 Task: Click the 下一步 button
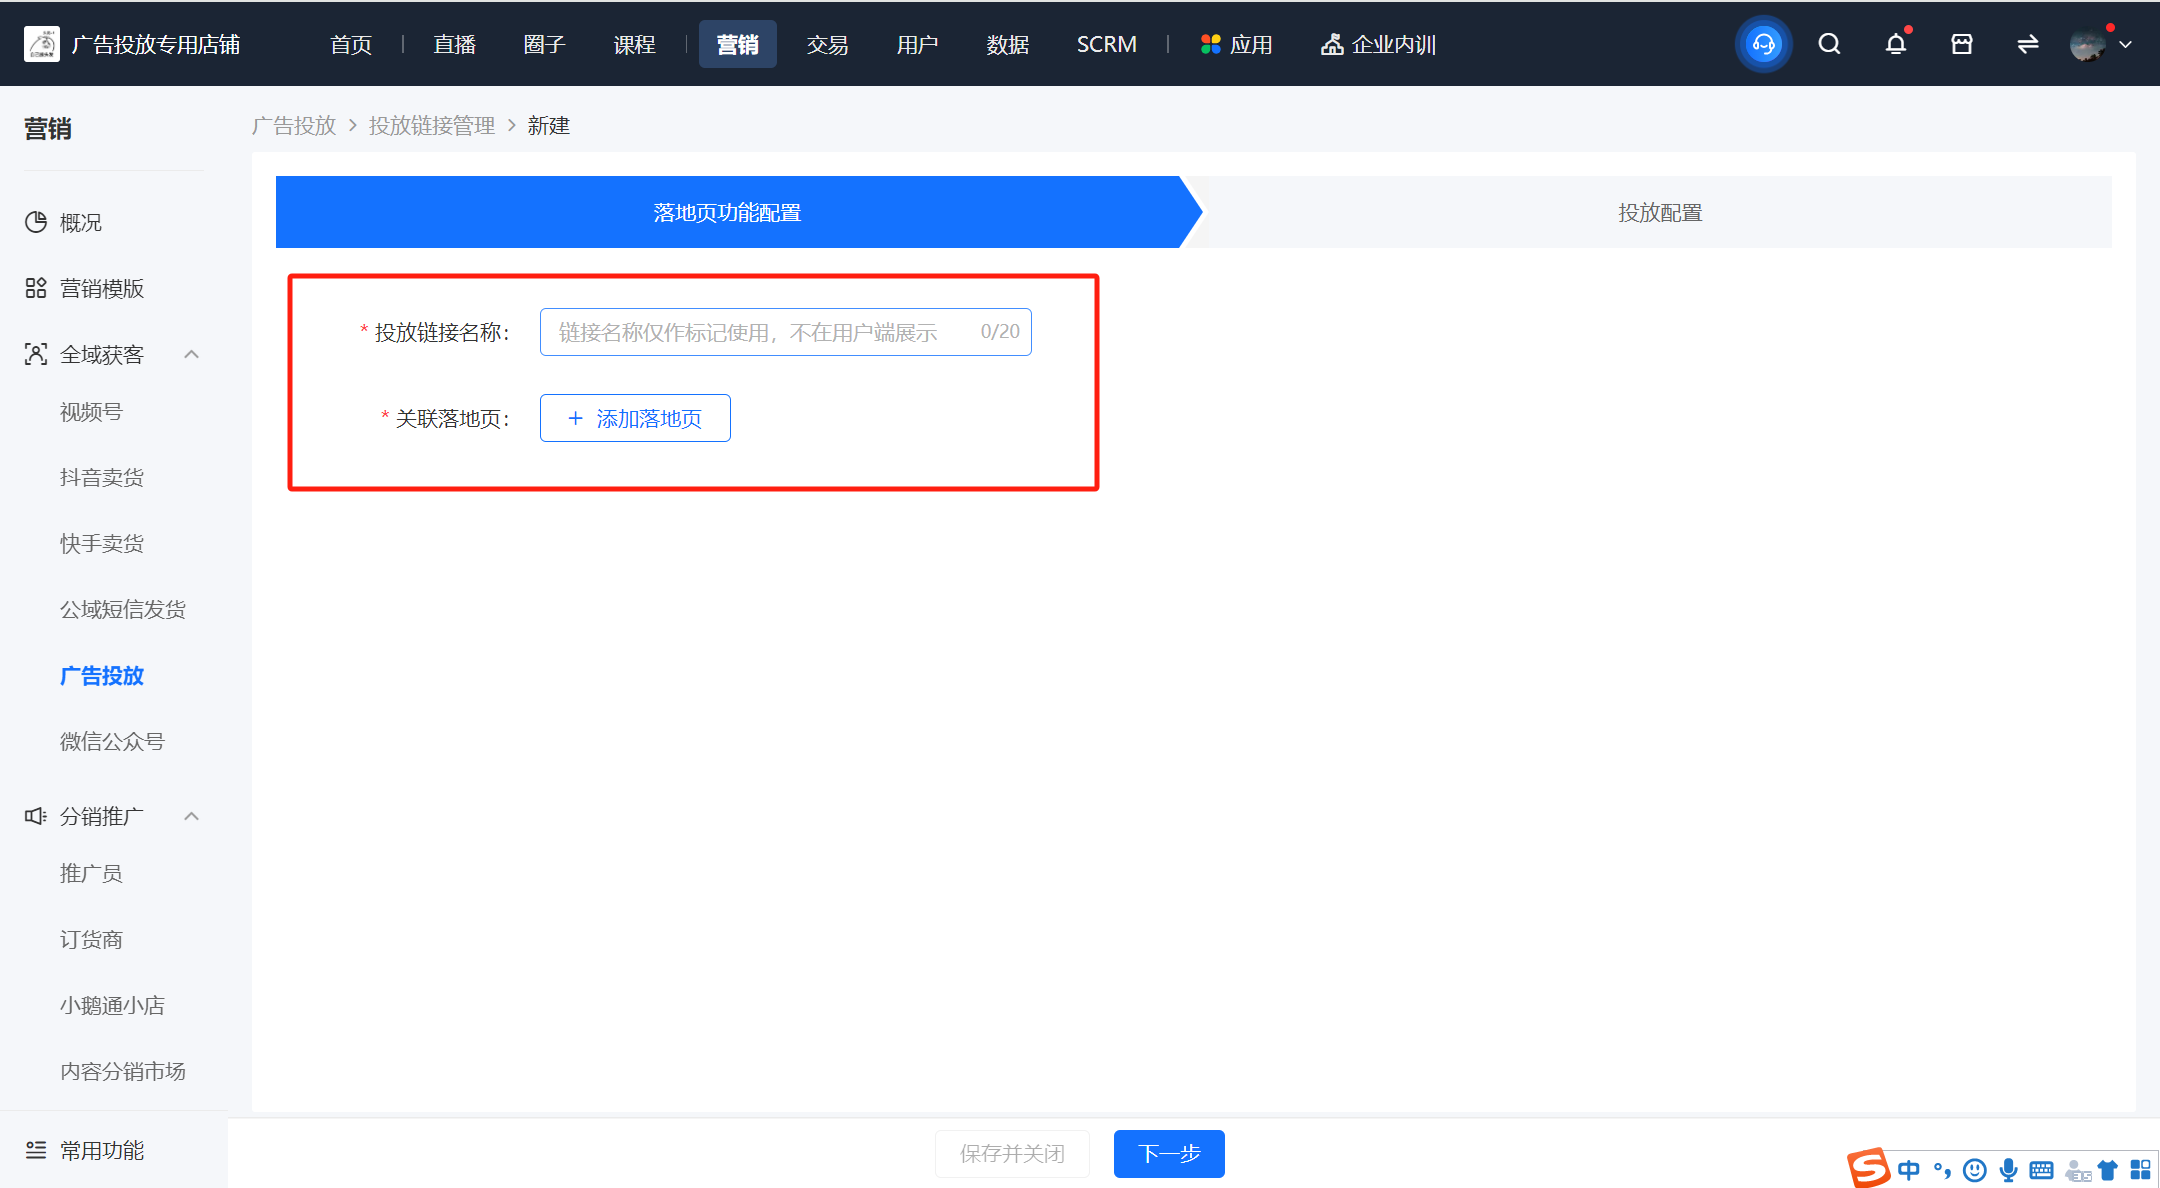[1169, 1154]
